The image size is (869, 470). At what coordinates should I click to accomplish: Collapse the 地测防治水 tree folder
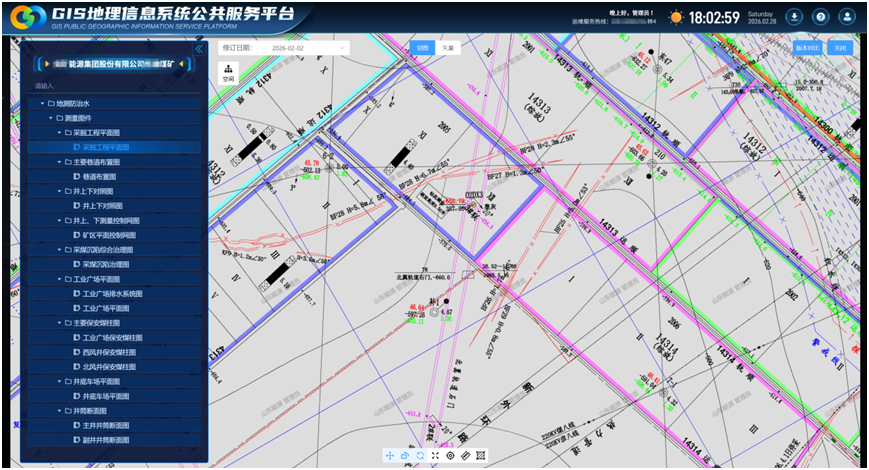(x=42, y=103)
